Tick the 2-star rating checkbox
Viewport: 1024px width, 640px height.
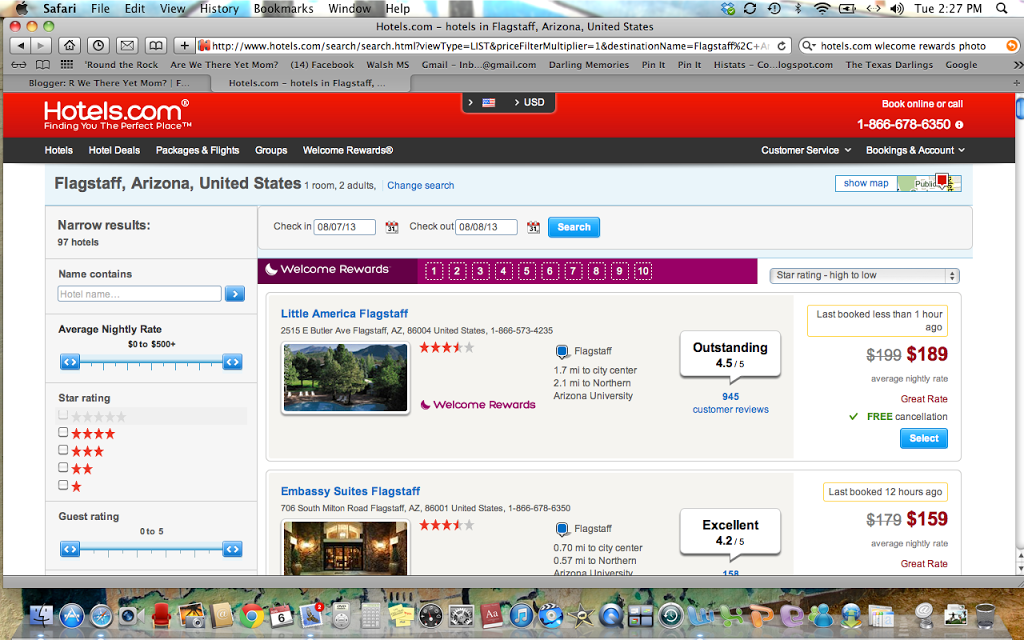click(x=63, y=468)
